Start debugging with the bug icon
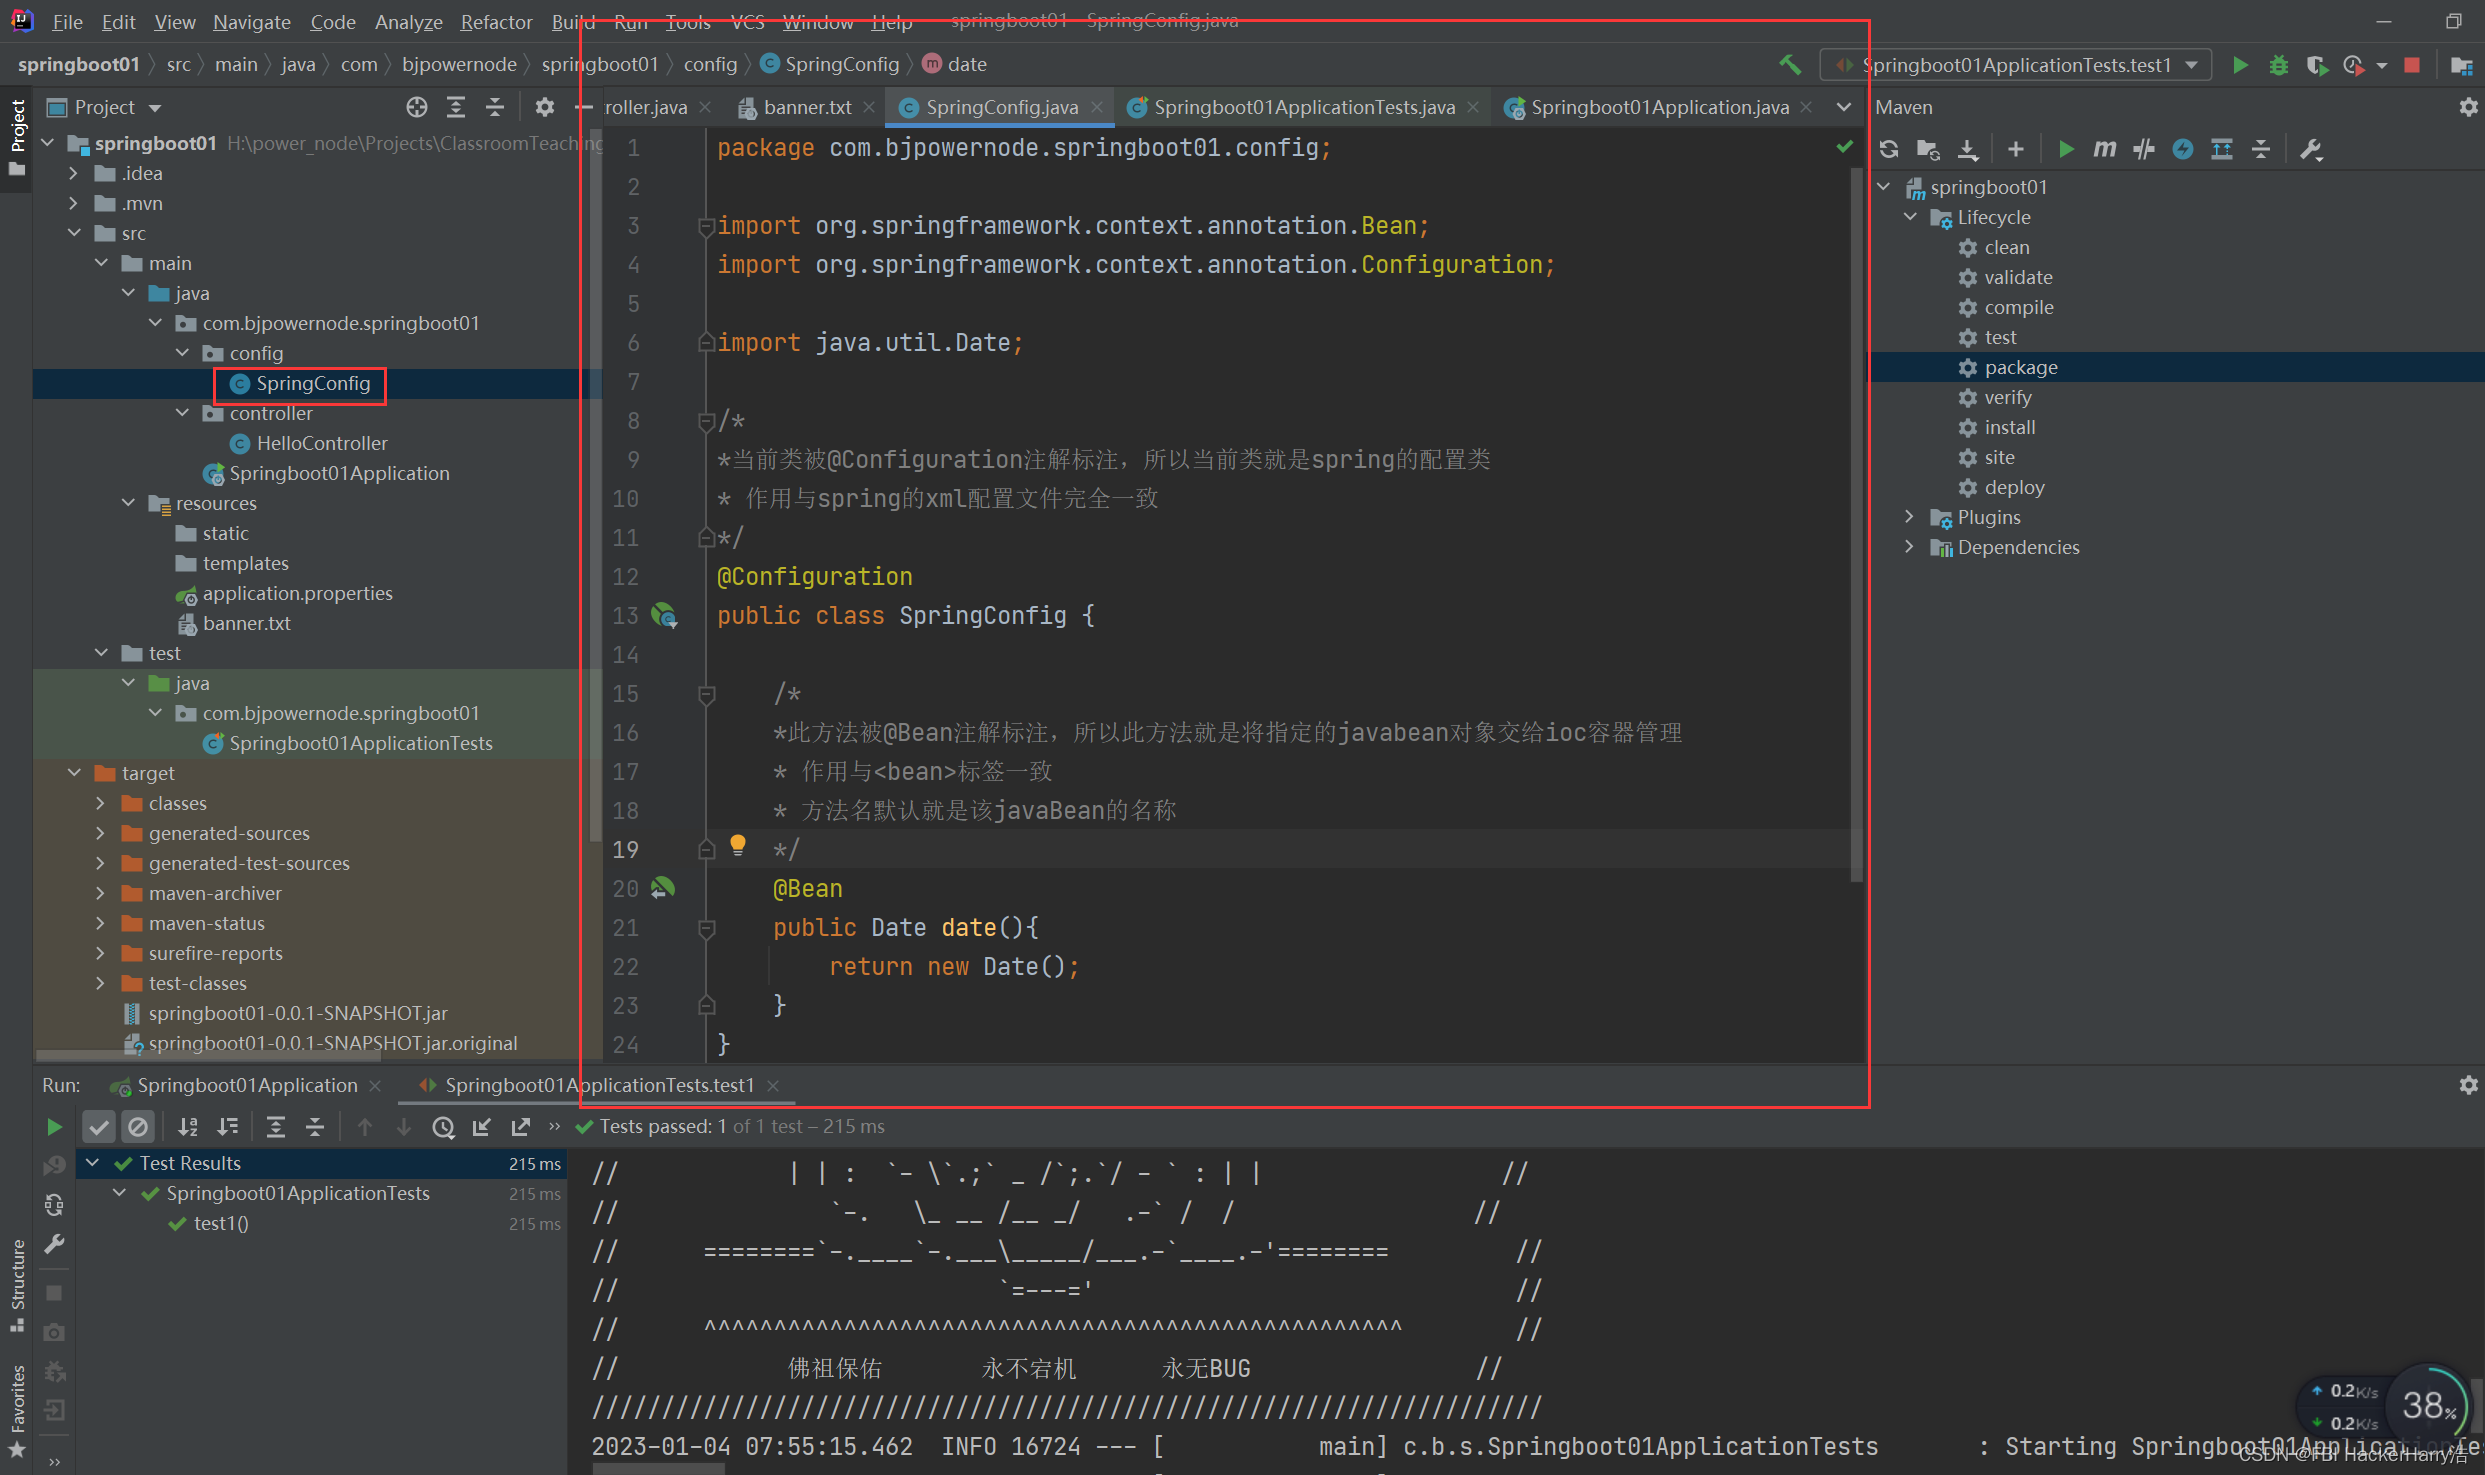 (2278, 65)
